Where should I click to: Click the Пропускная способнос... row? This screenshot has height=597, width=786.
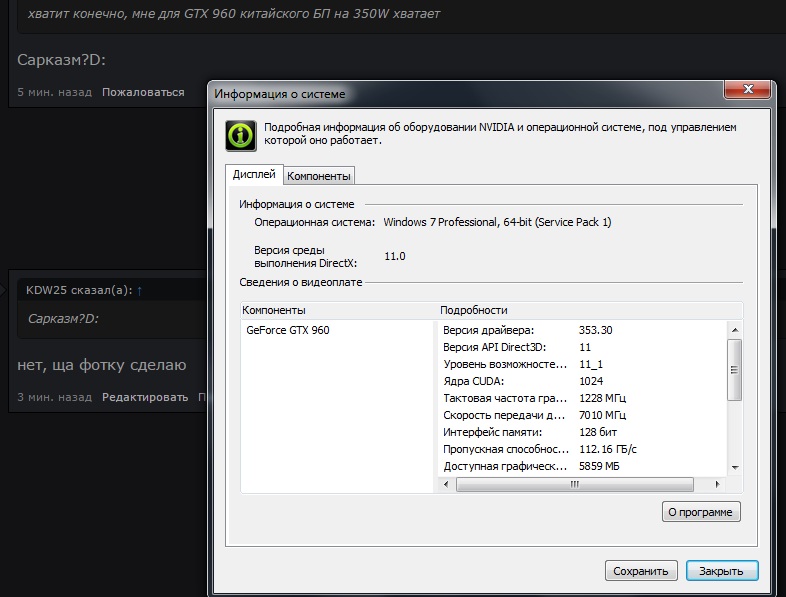(x=582, y=449)
